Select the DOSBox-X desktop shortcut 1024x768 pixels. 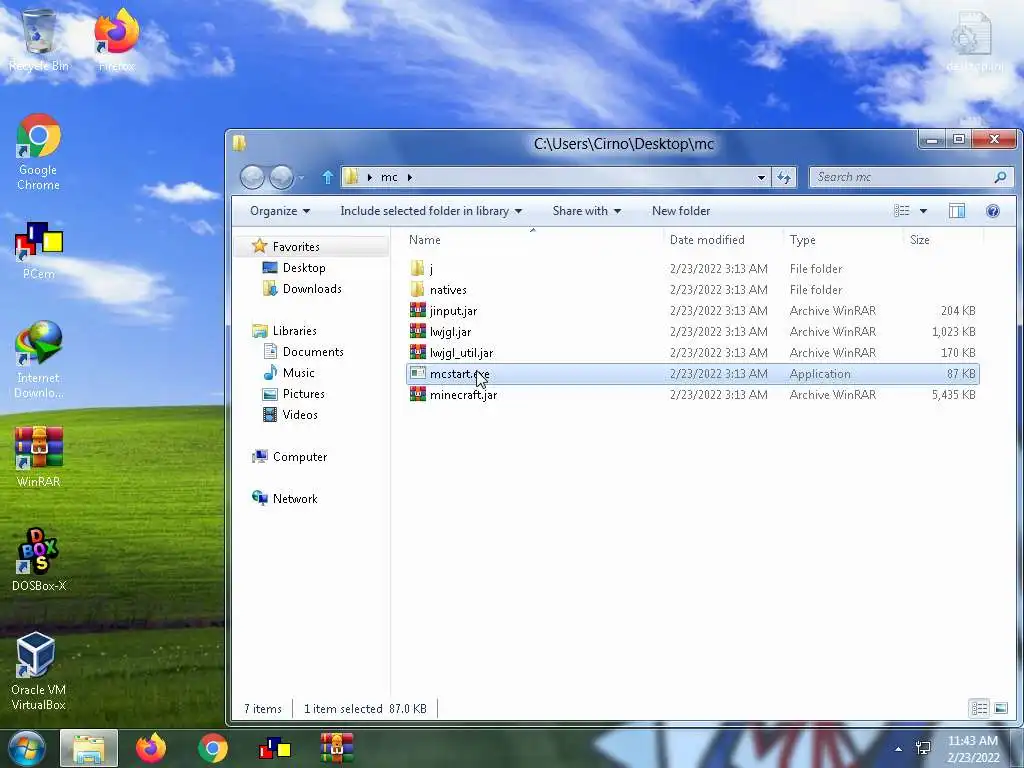coord(39,560)
